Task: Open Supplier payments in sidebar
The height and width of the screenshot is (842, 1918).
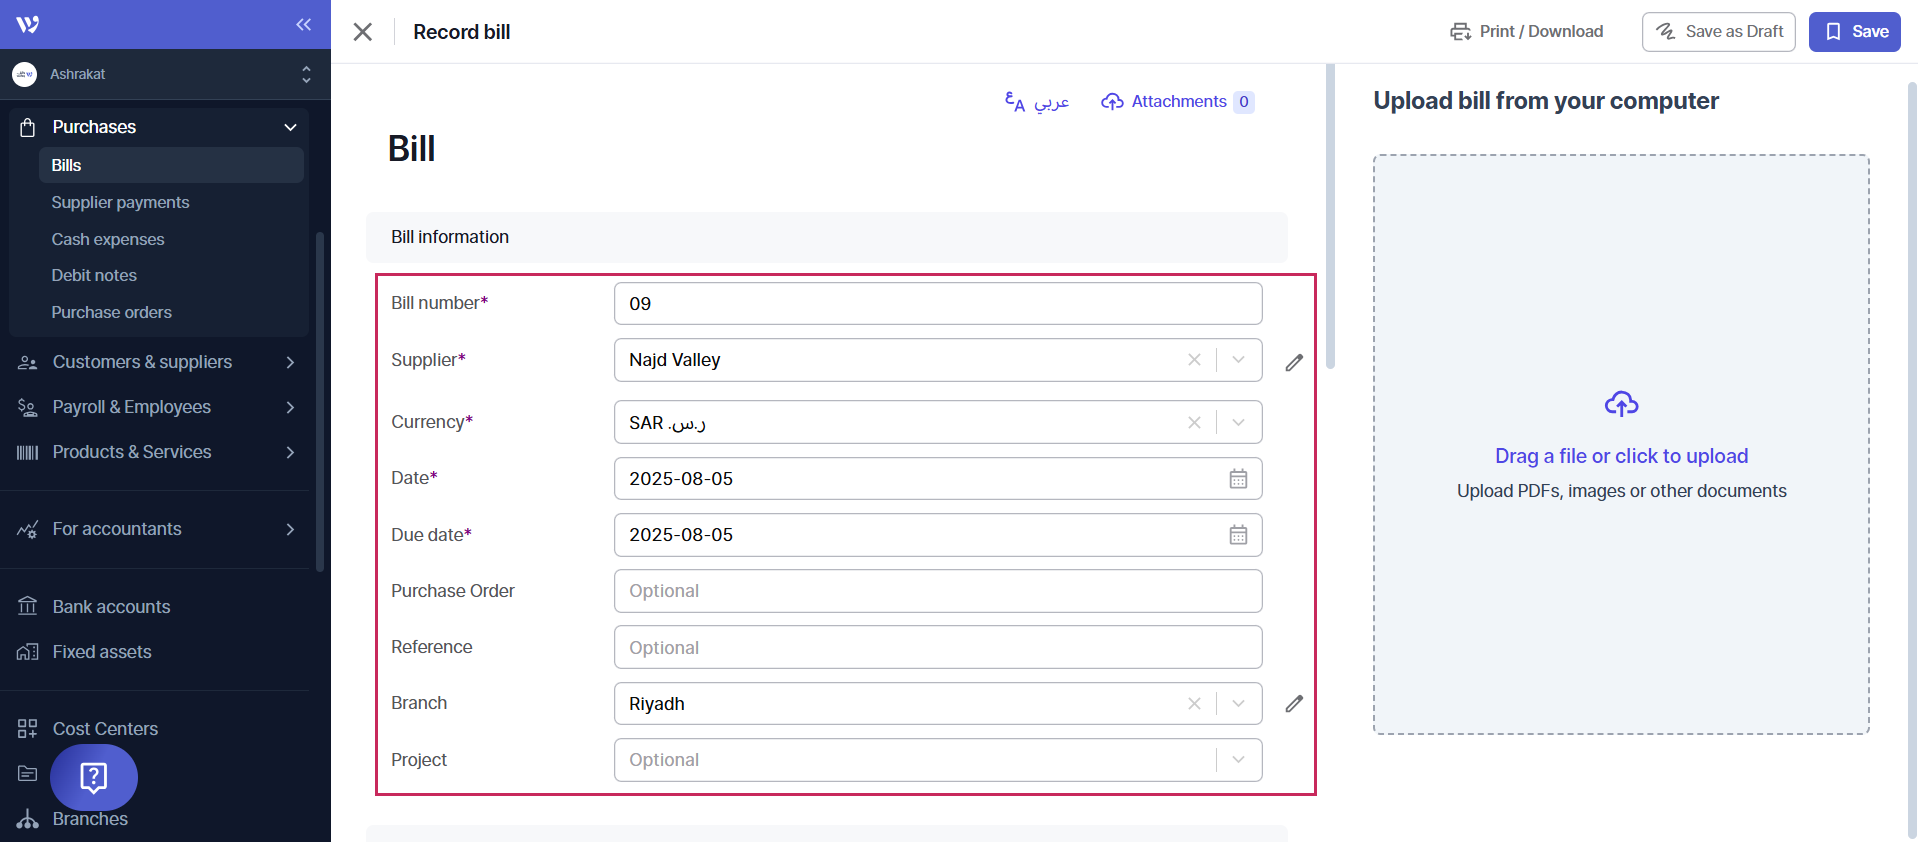Action: click(120, 202)
